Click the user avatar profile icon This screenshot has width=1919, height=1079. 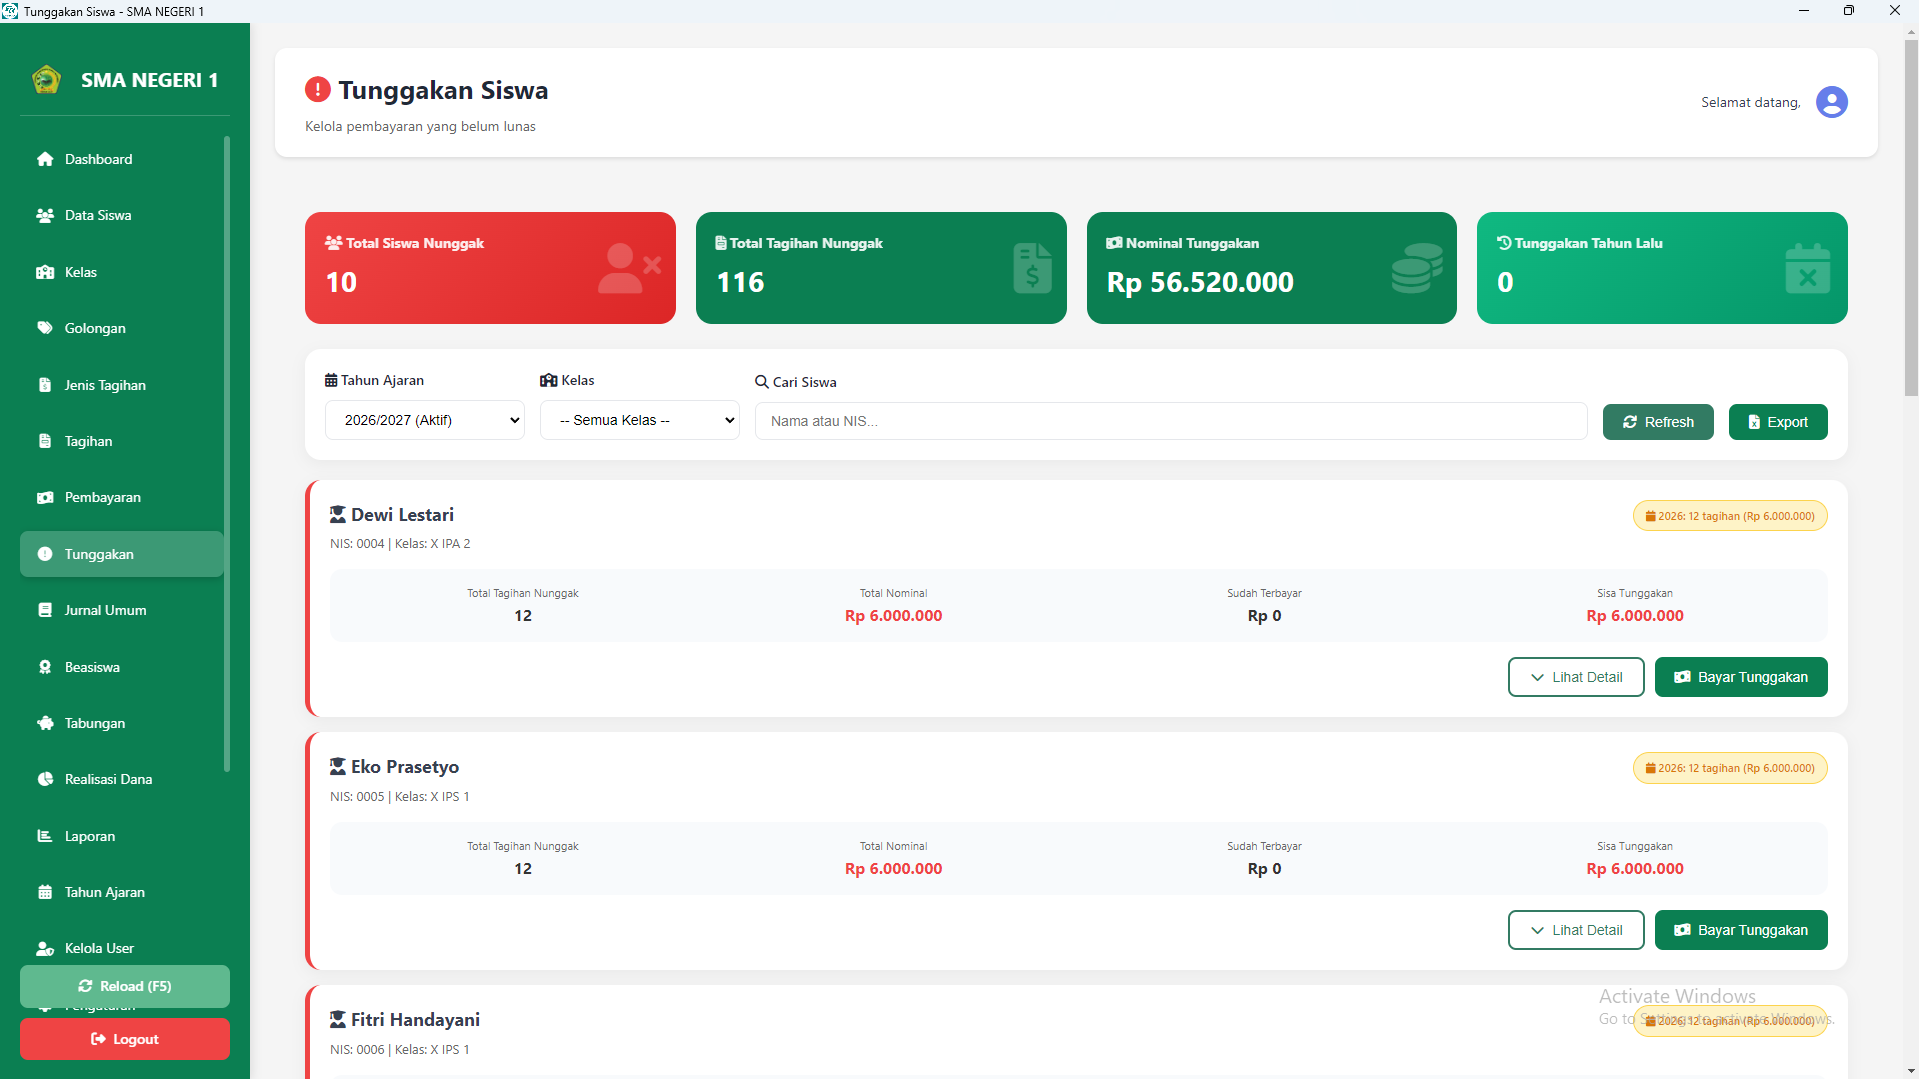[1831, 102]
